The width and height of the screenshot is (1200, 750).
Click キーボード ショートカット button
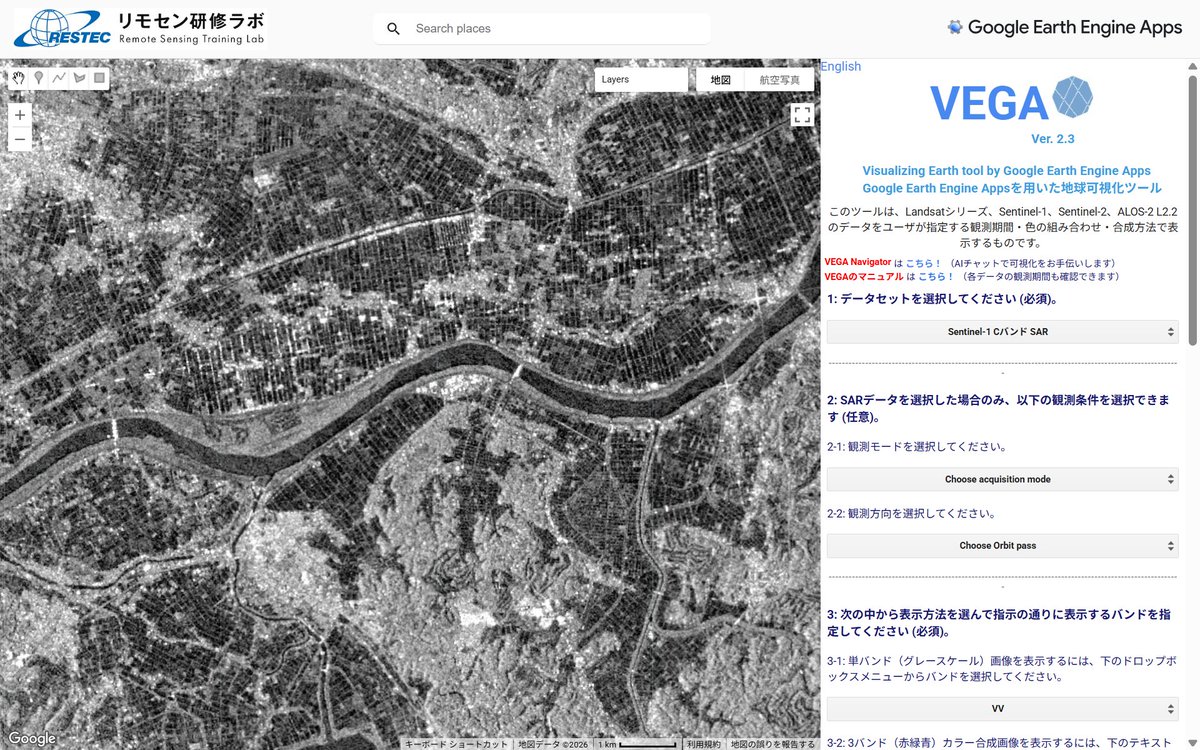tap(456, 744)
